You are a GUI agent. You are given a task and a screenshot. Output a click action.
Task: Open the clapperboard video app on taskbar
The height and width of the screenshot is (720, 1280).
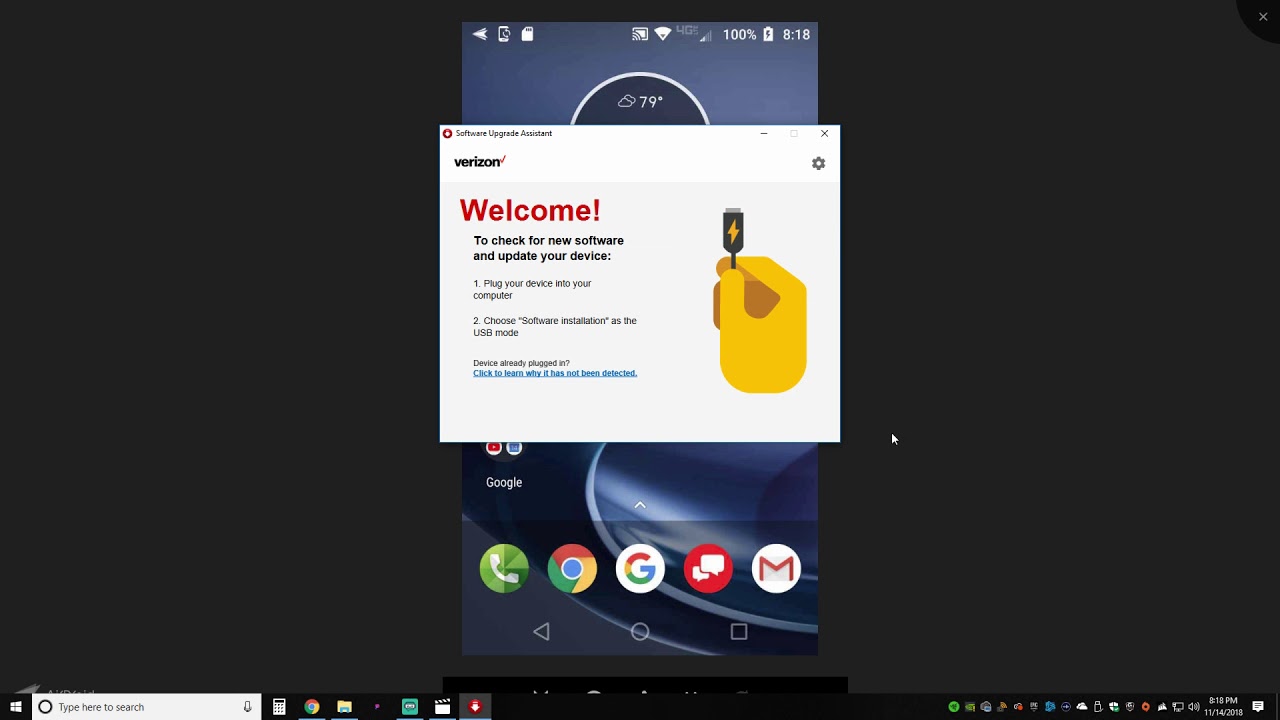tap(442, 707)
